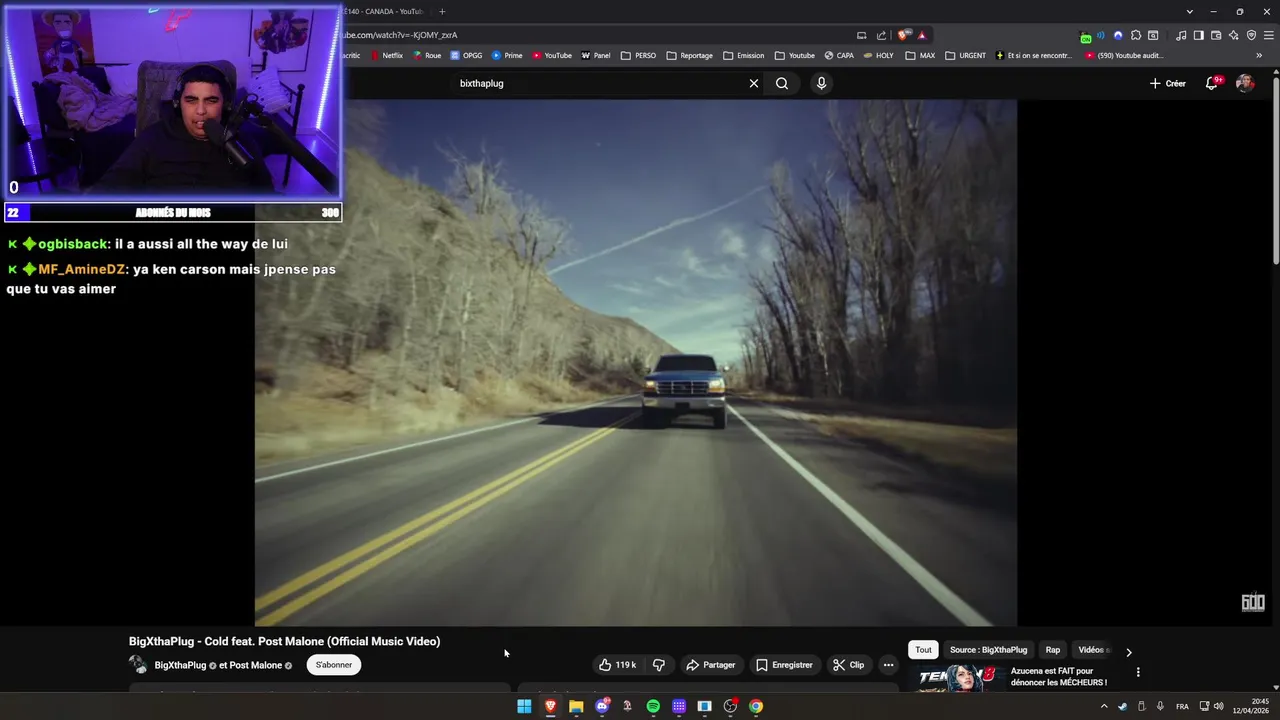Expand the Reportage bookmark folder
The image size is (1280, 720).
689,55
